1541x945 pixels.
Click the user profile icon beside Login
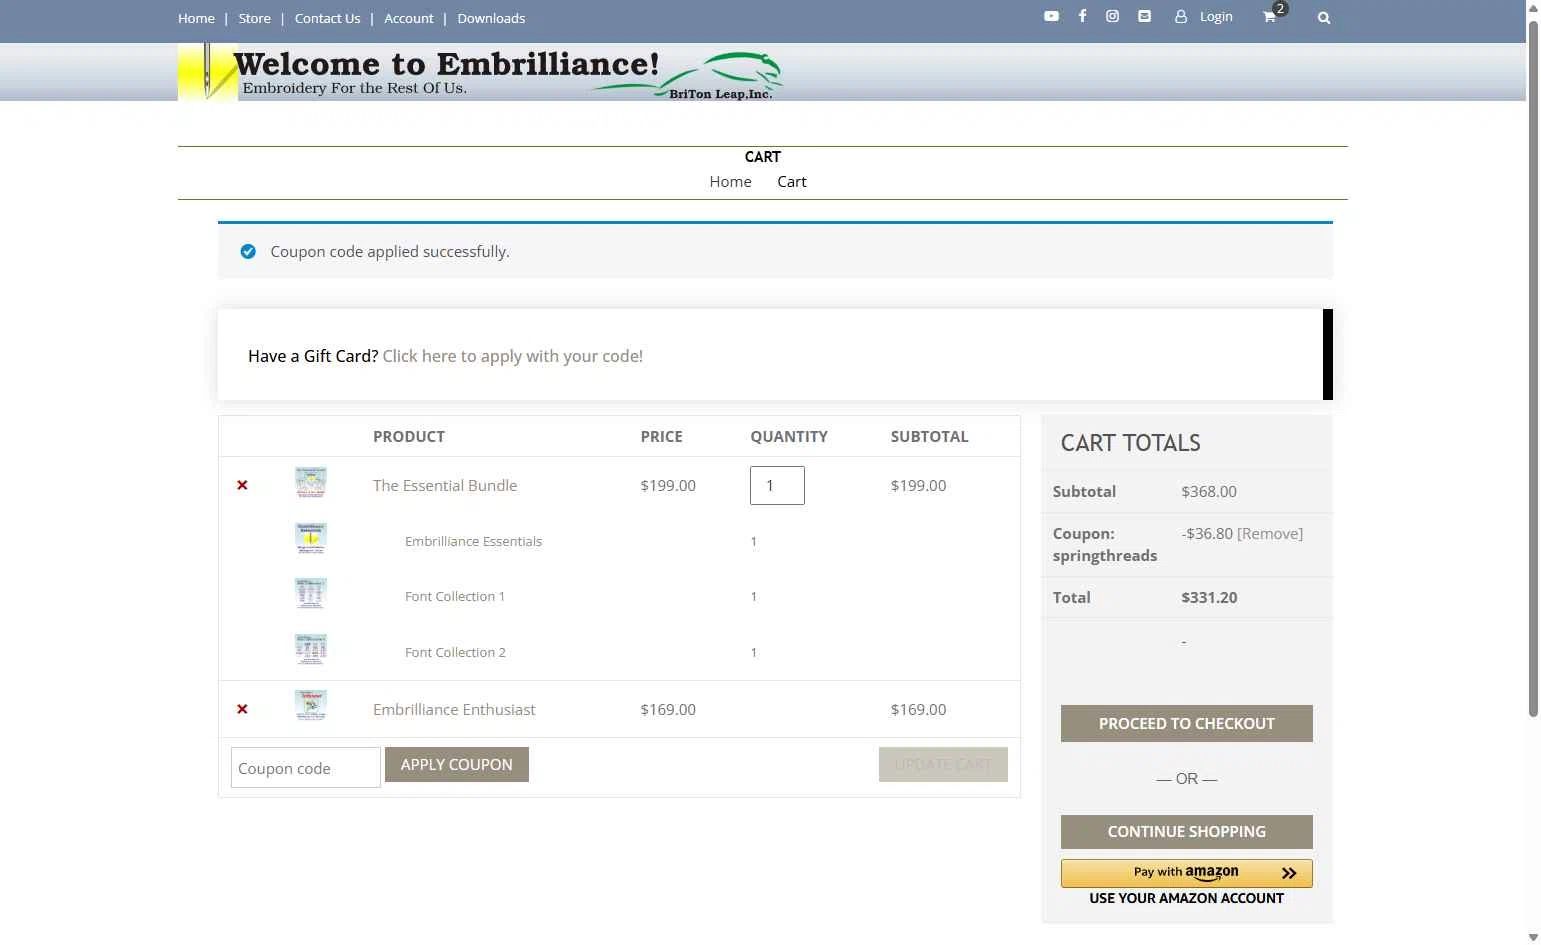click(x=1181, y=17)
